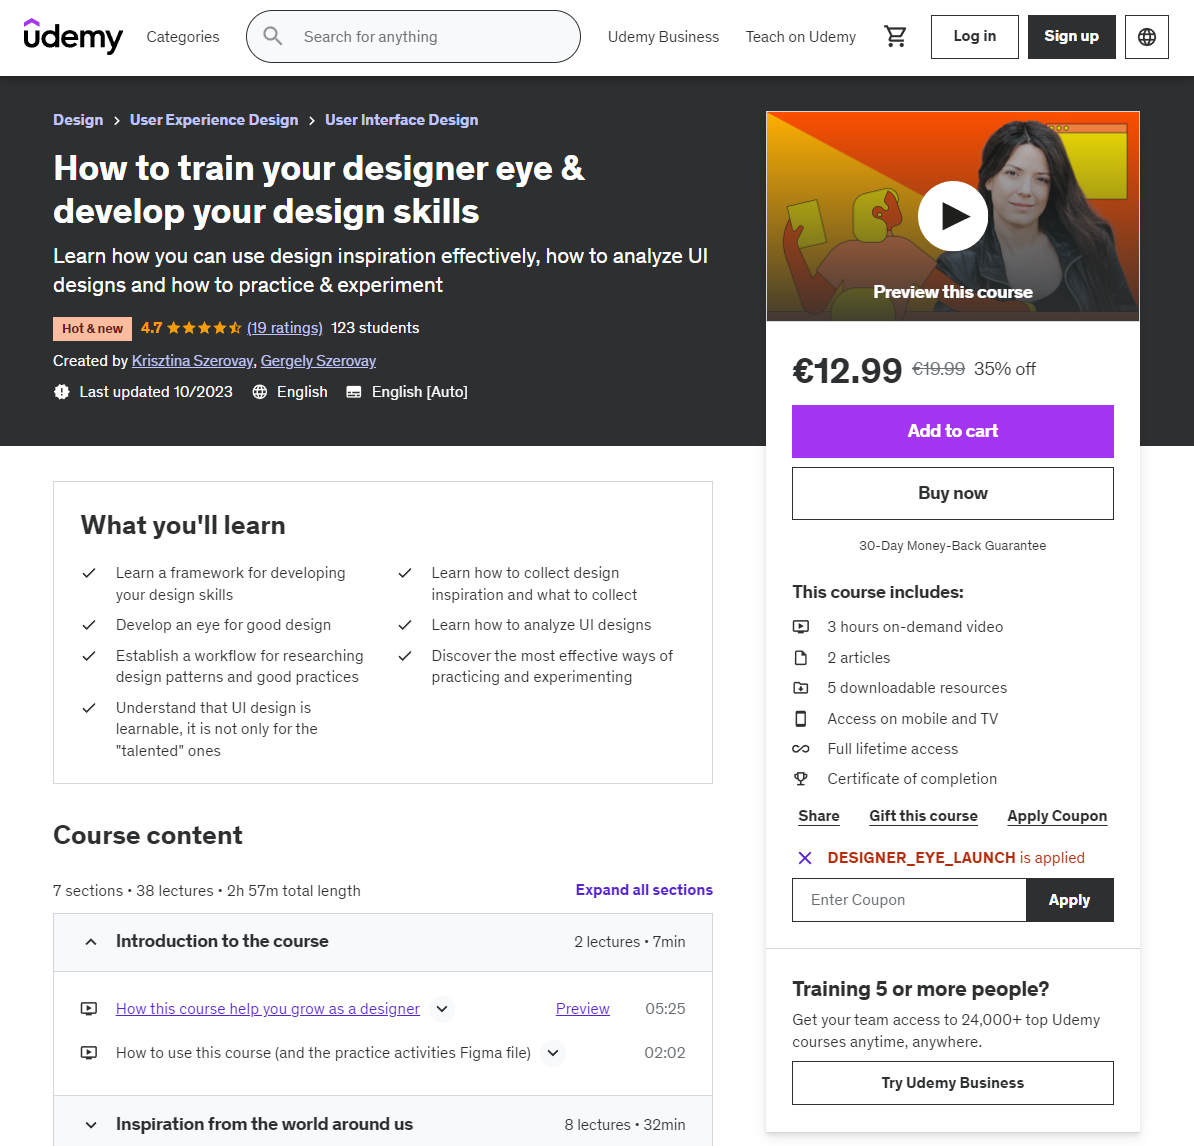Screen dimensions: 1194x1146
Task: Open Krisztina Szerovay instructor profile
Action: pos(192,361)
